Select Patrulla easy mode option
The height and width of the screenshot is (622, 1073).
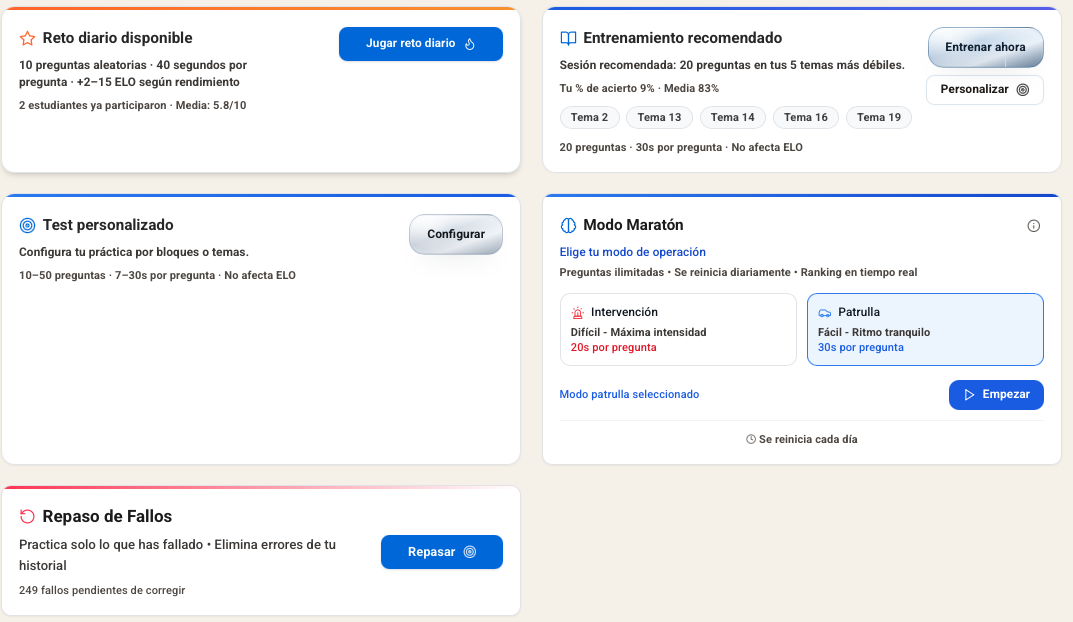[x=925, y=330]
